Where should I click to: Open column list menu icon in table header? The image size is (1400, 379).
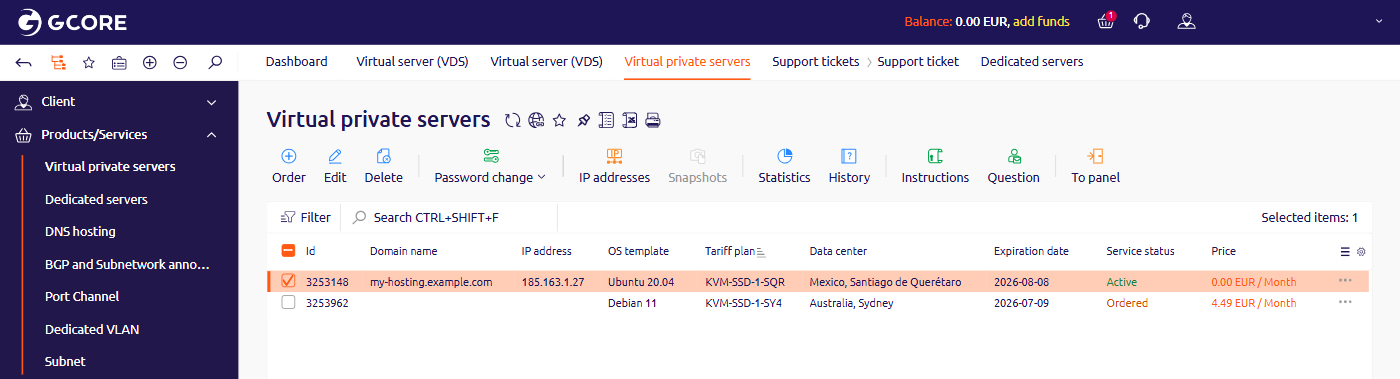[1345, 252]
